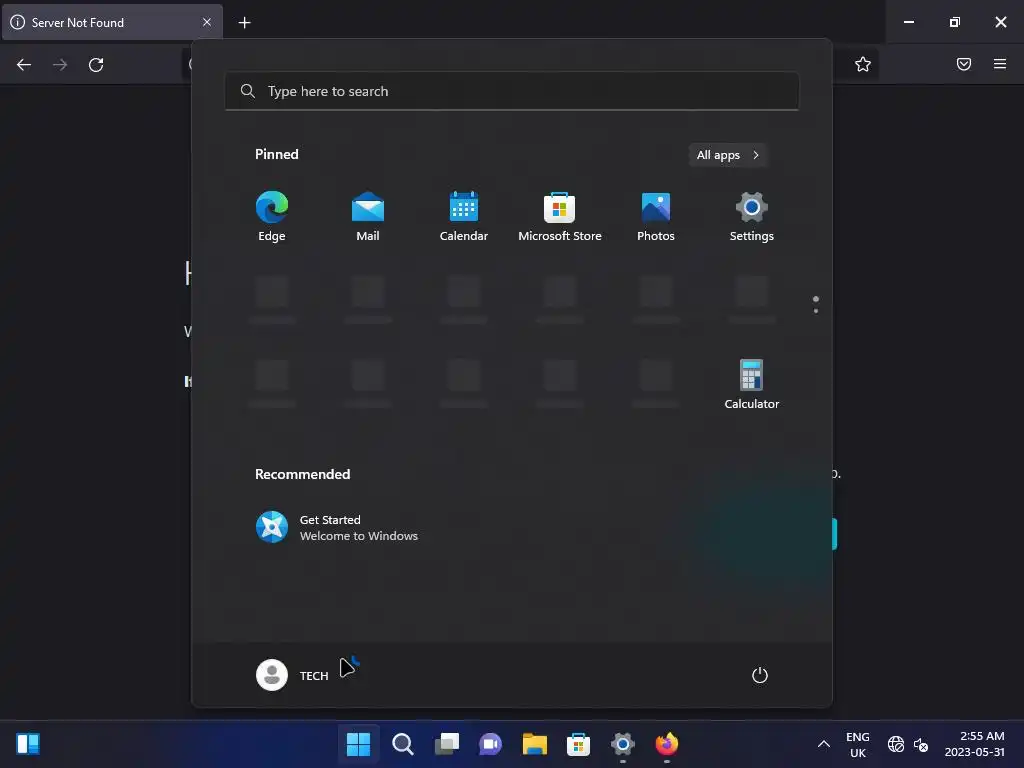Open the clock and date flyout
The height and width of the screenshot is (768, 1024).
974,744
